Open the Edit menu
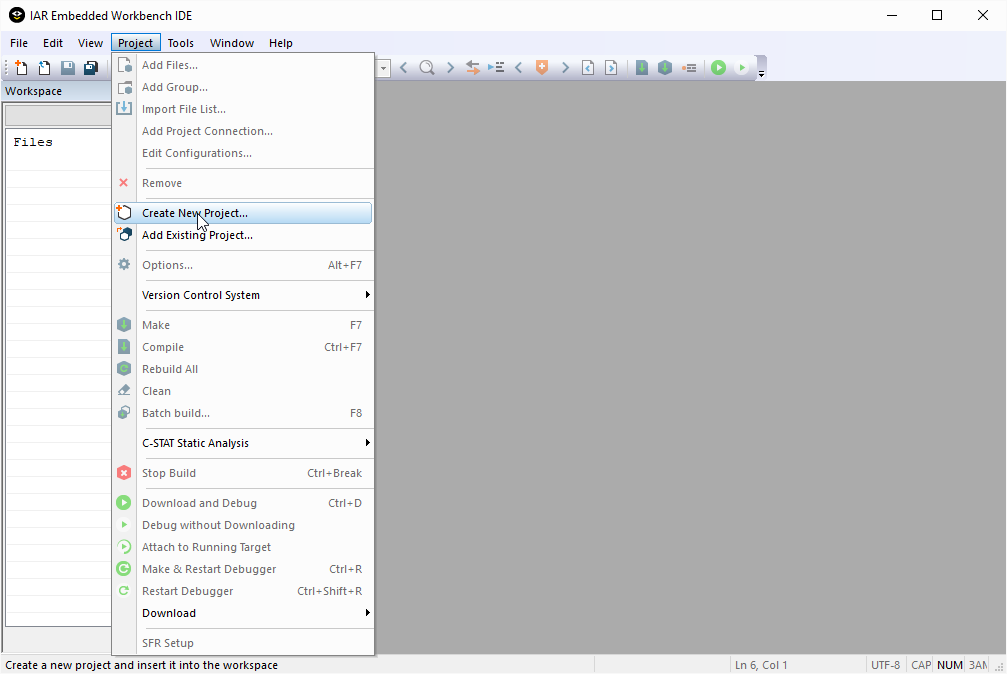Screen dimensions: 1007x674 click(53, 43)
